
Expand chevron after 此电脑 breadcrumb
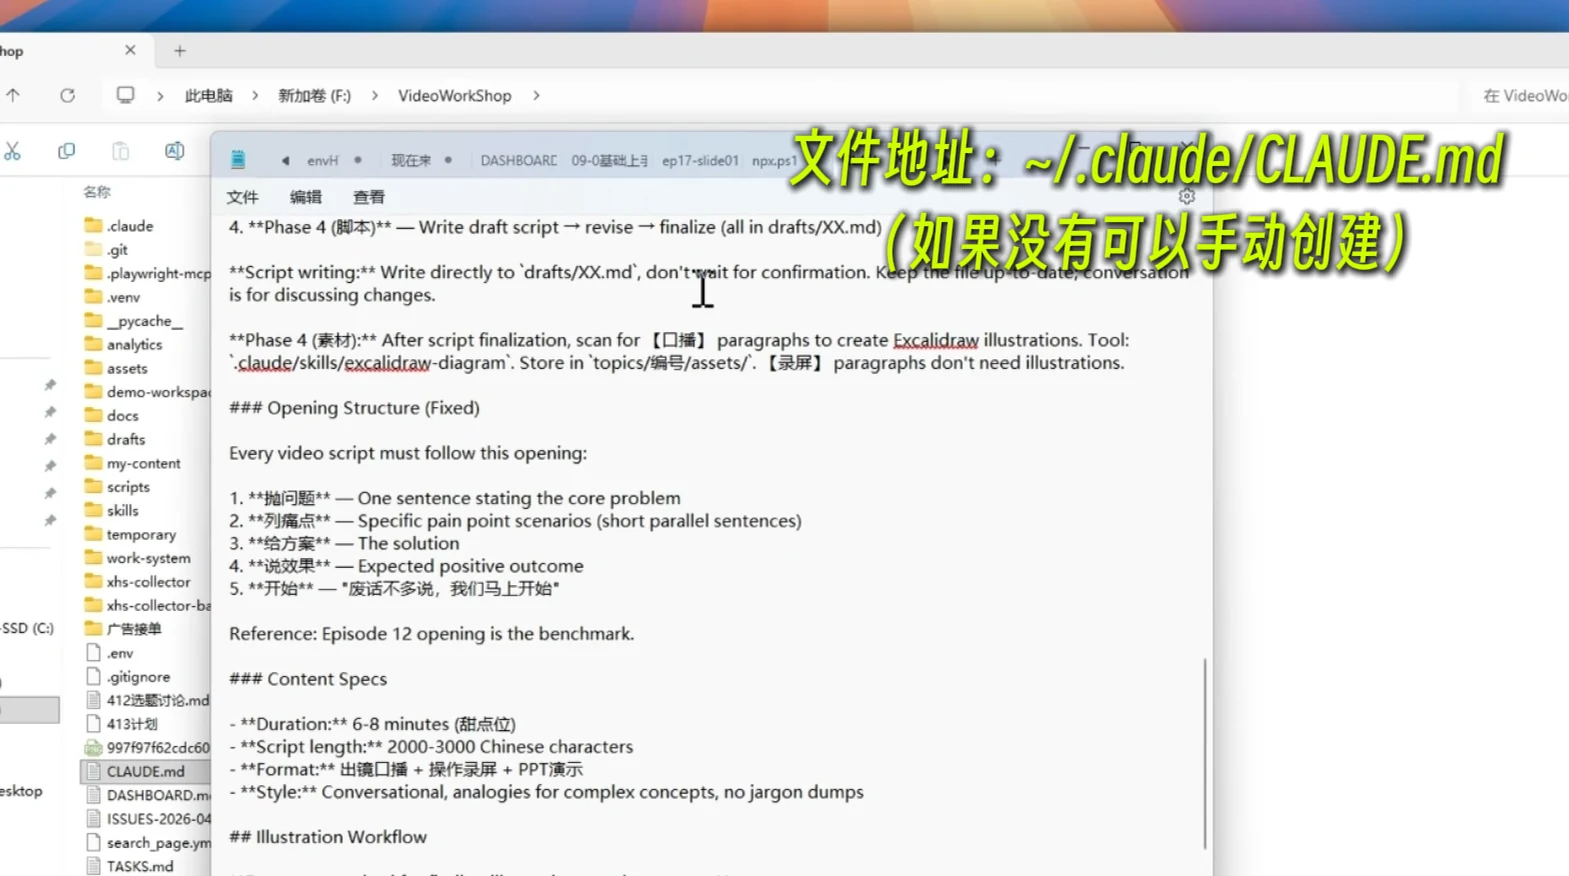click(x=255, y=95)
